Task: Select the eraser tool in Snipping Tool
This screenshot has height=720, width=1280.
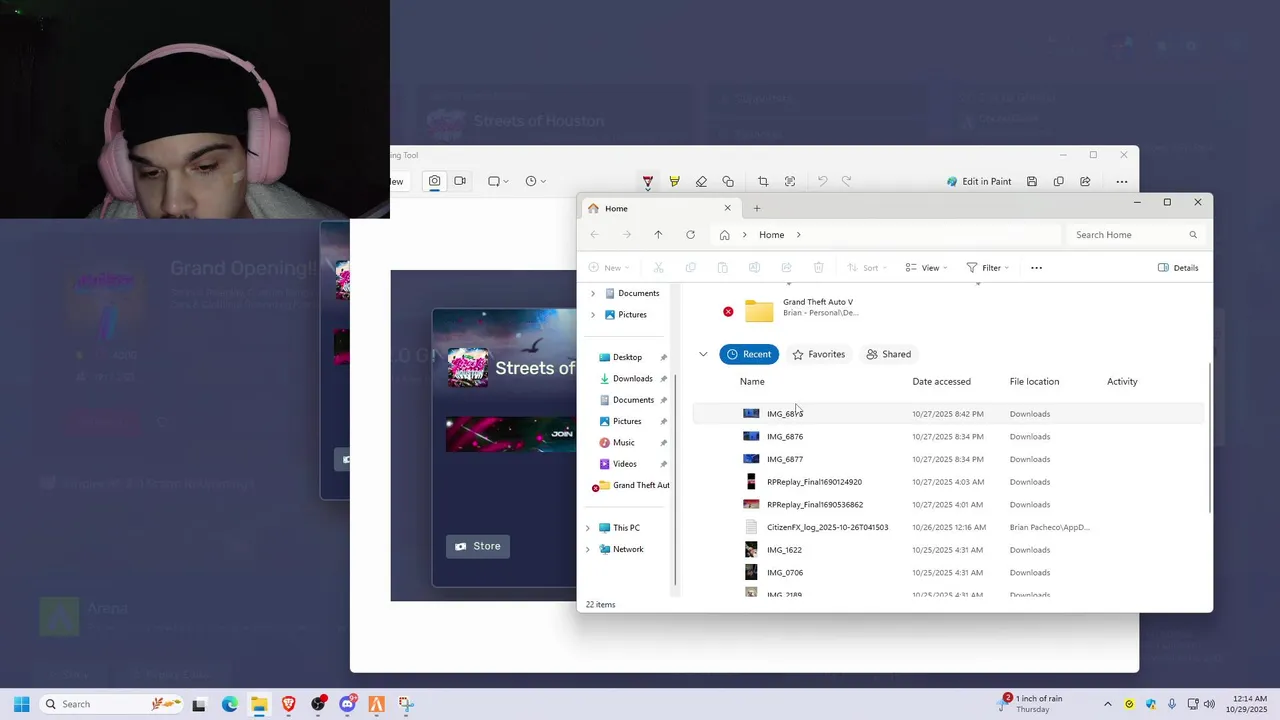Action: [701, 181]
